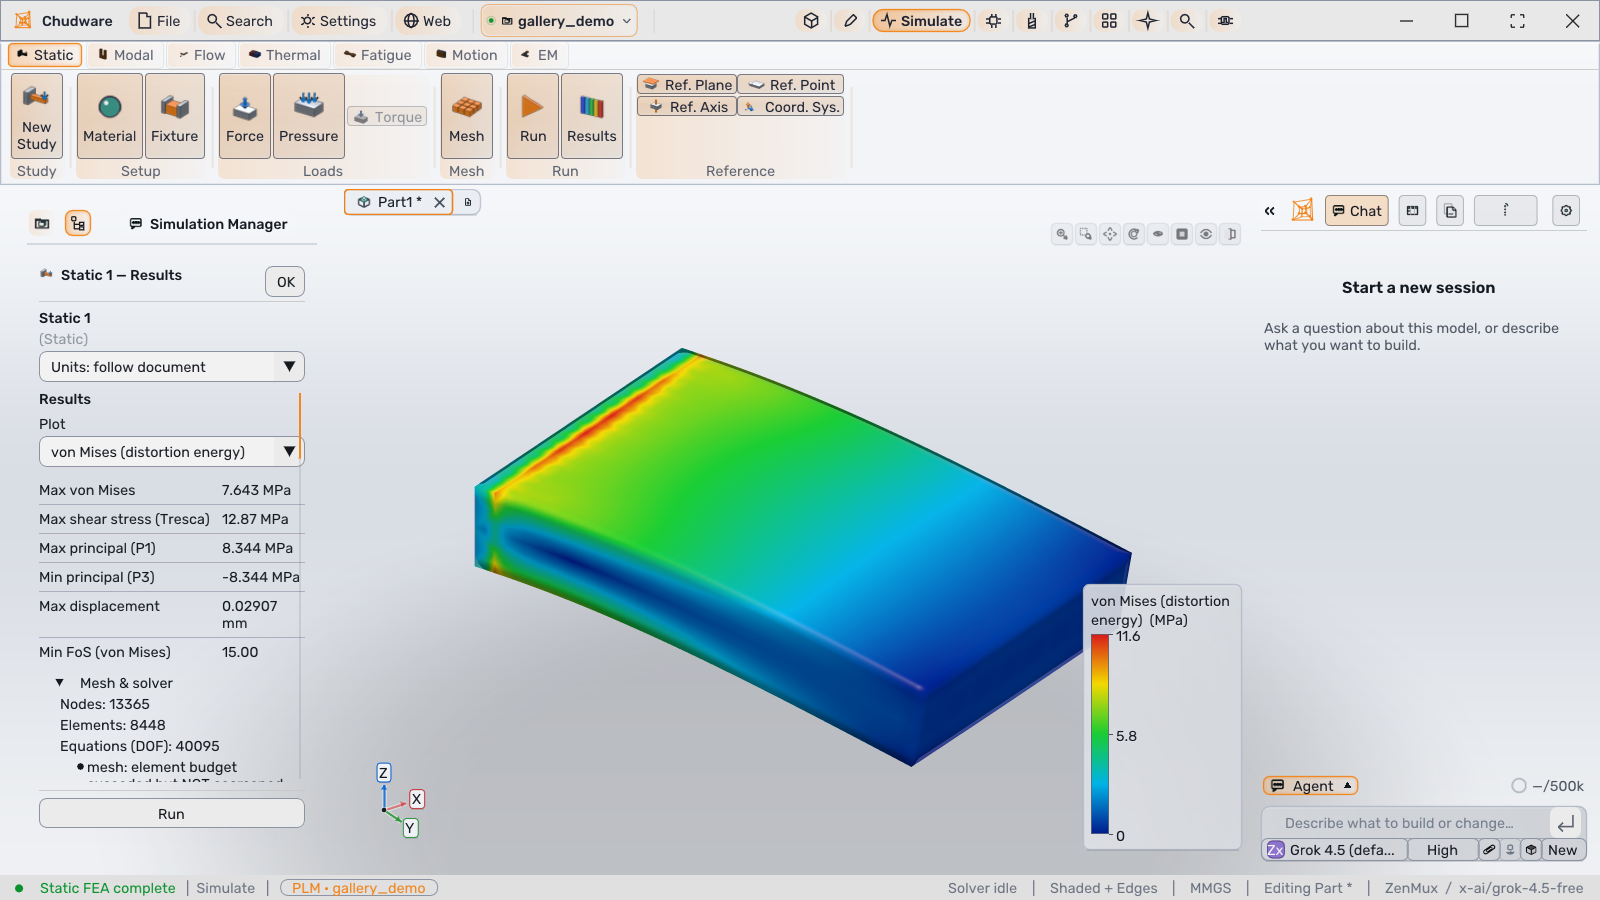Activate the zoom-to-area viewport tool
Screen dimensions: 1600x900
(1086, 234)
